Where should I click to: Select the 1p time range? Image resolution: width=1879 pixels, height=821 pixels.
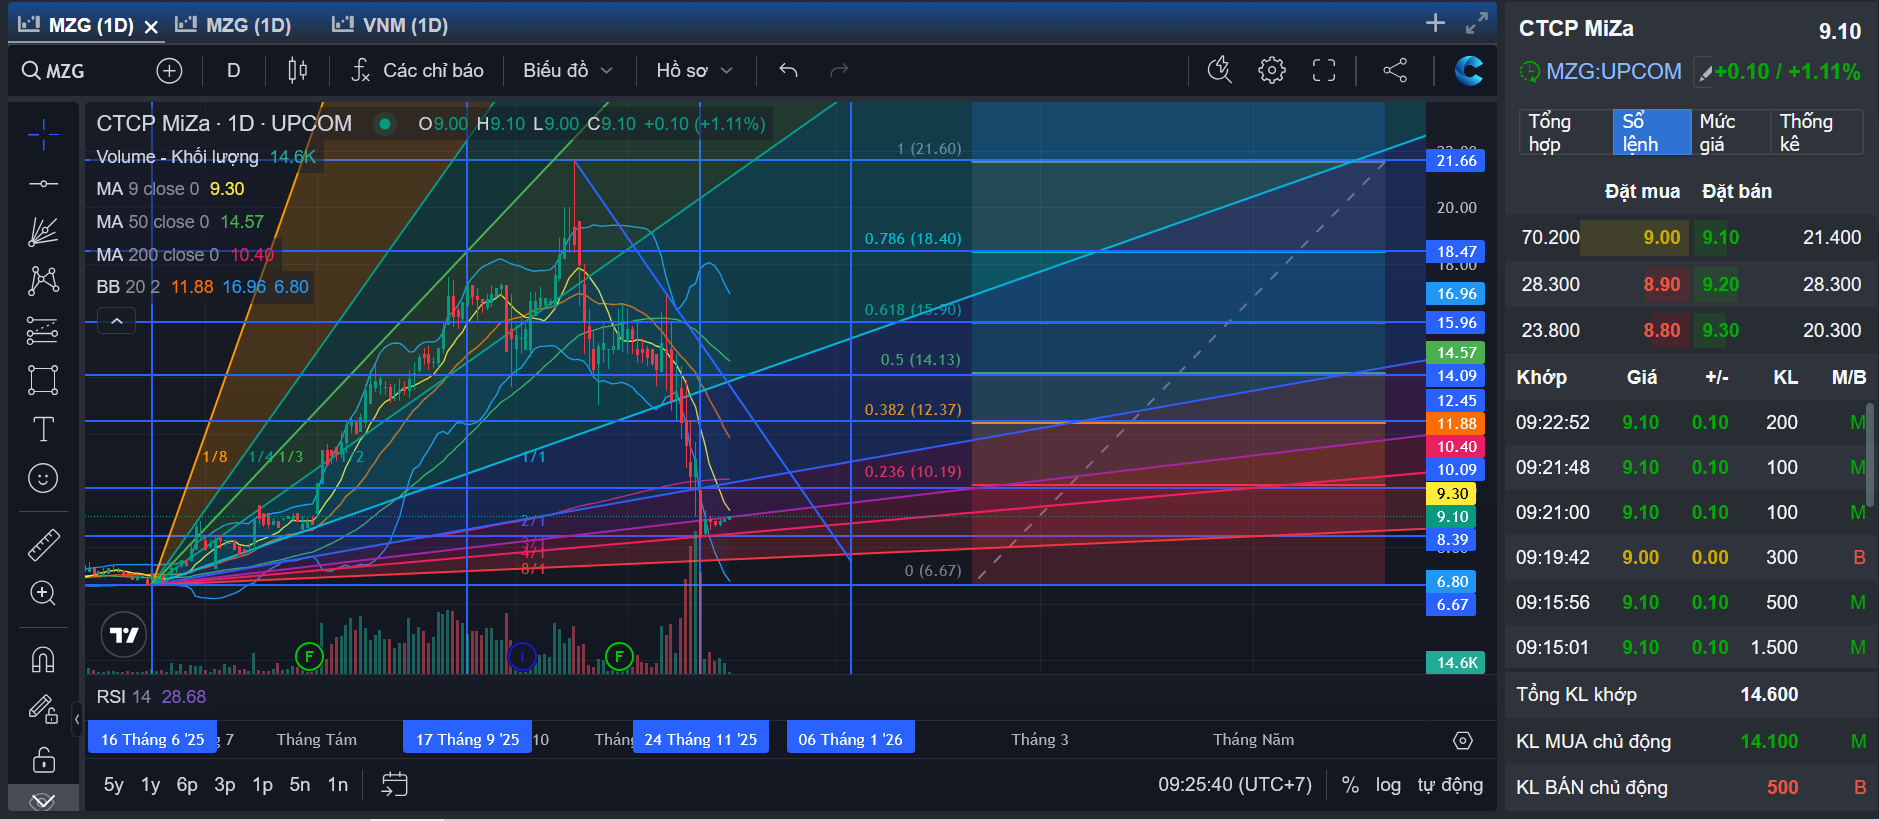tap(262, 785)
